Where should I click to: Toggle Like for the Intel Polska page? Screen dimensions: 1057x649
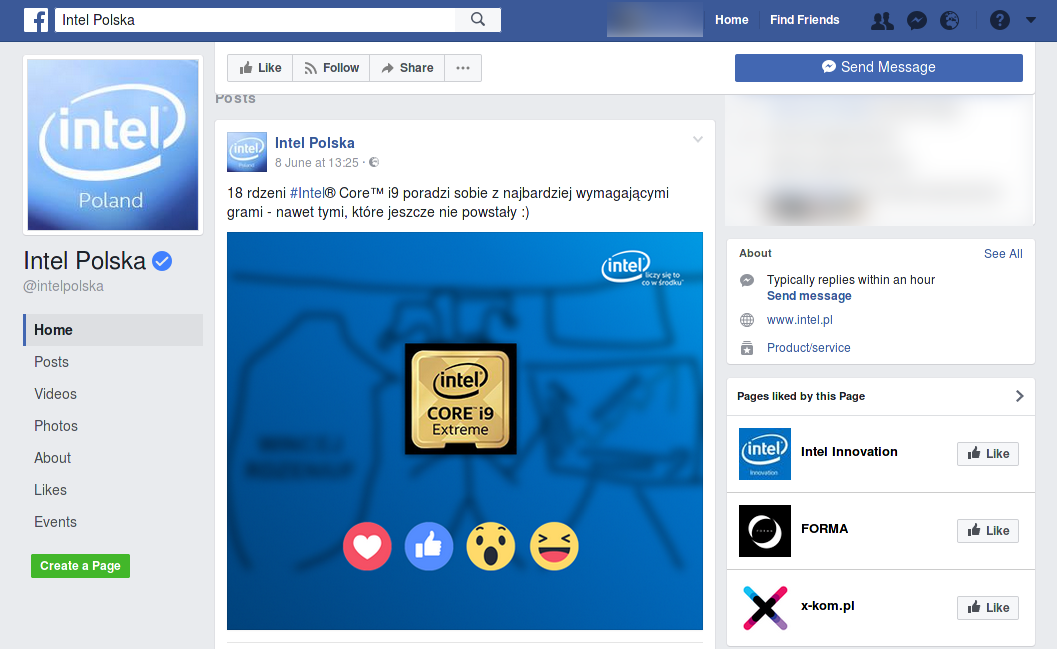[260, 68]
